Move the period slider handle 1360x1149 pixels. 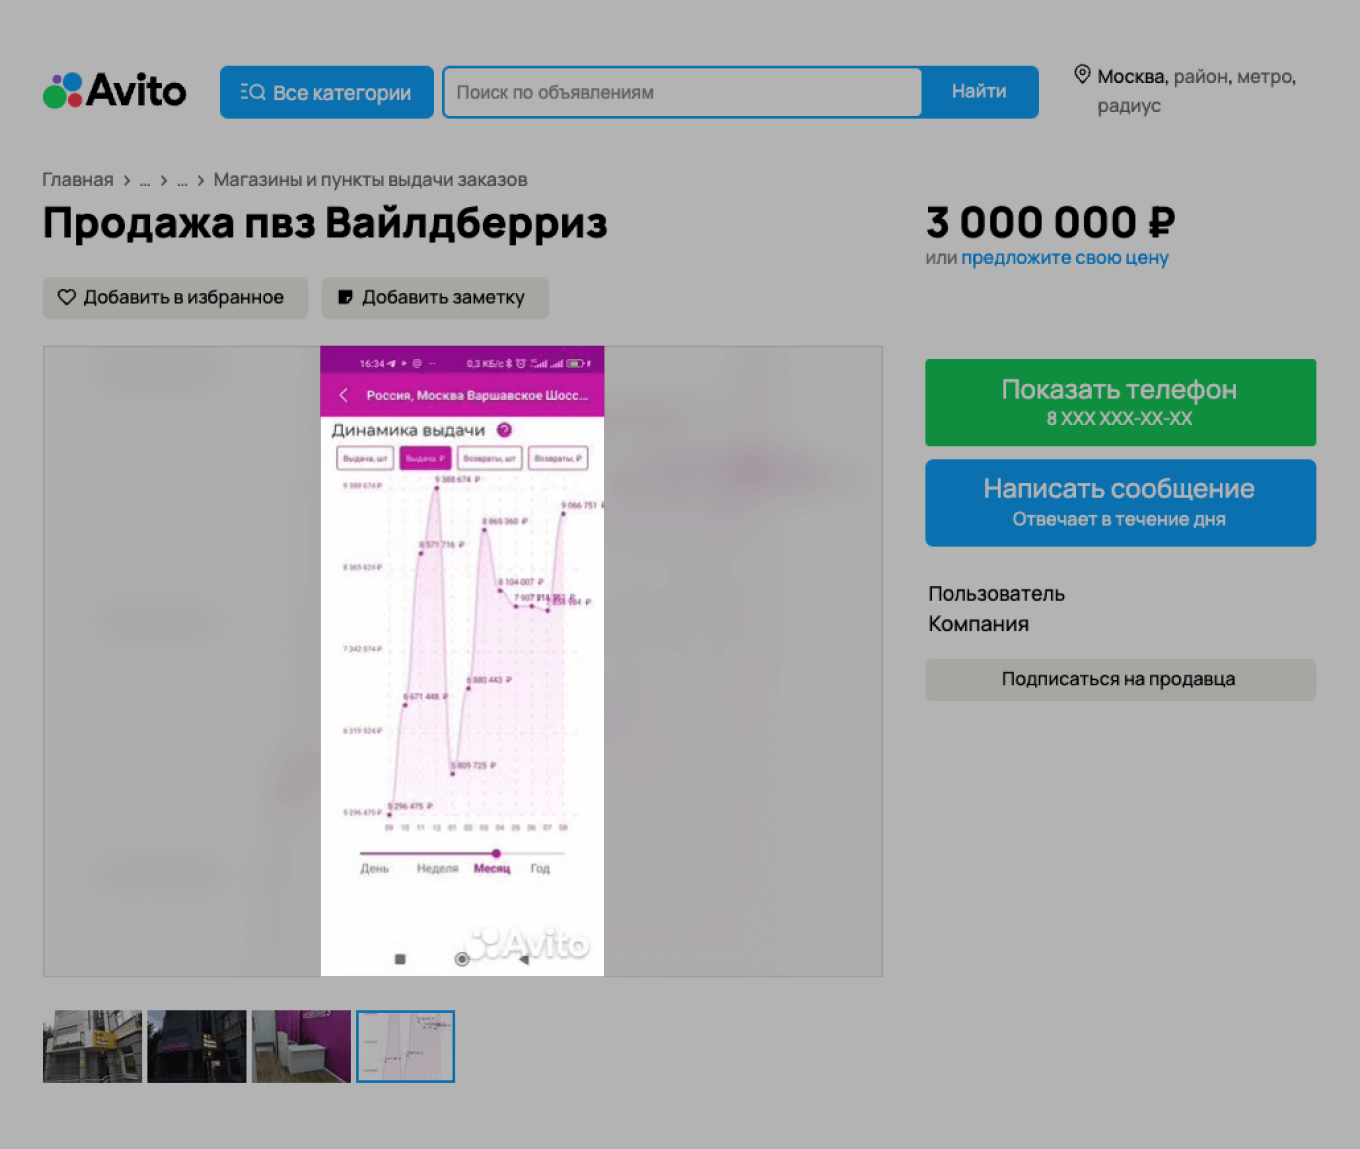click(x=497, y=854)
